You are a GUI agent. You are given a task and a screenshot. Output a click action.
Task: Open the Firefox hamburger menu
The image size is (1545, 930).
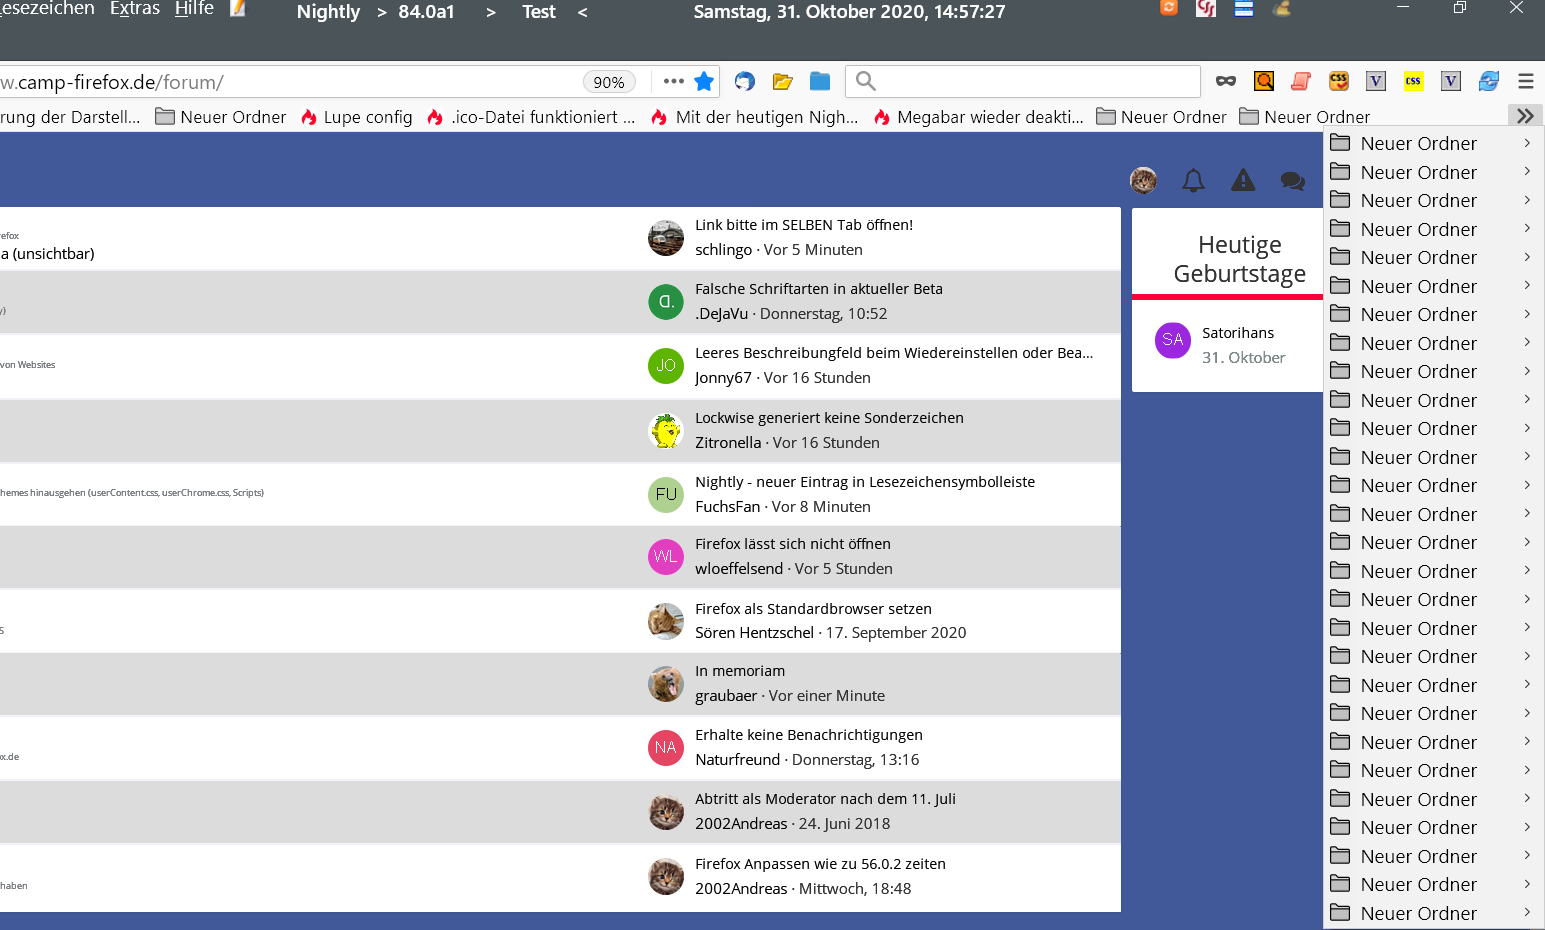coord(1525,82)
